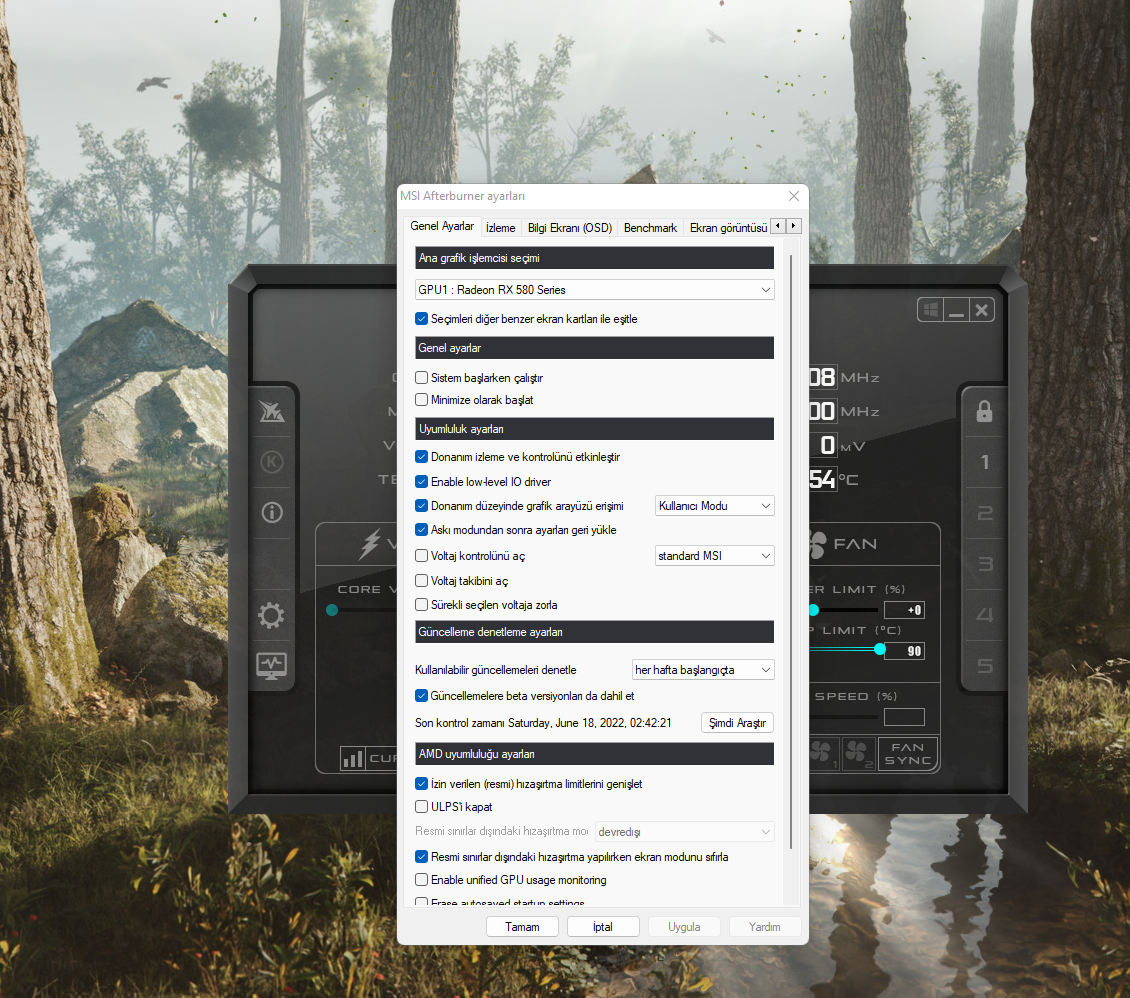Select fan 2 icon
This screenshot has width=1130, height=998.
(858, 753)
